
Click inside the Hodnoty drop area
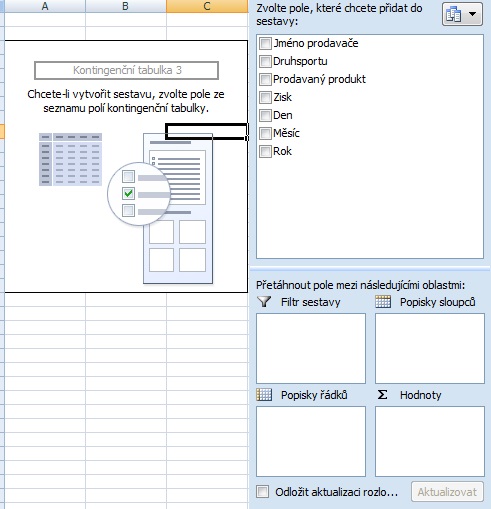[x=430, y=441]
